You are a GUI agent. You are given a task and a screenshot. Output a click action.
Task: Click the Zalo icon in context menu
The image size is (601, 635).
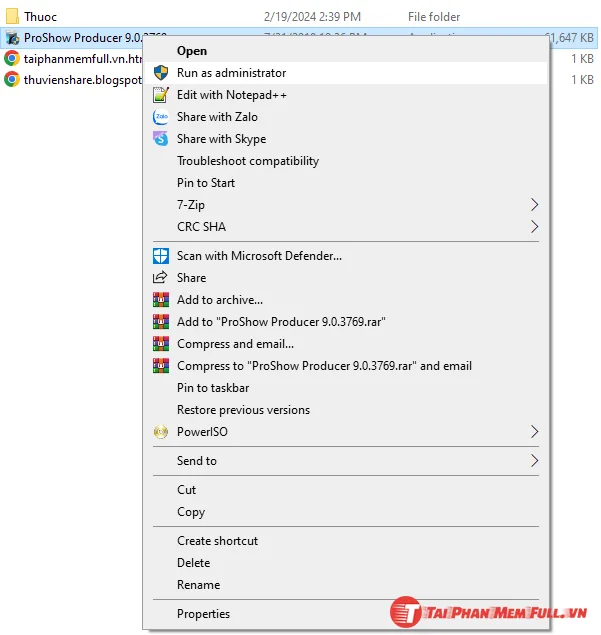click(161, 117)
